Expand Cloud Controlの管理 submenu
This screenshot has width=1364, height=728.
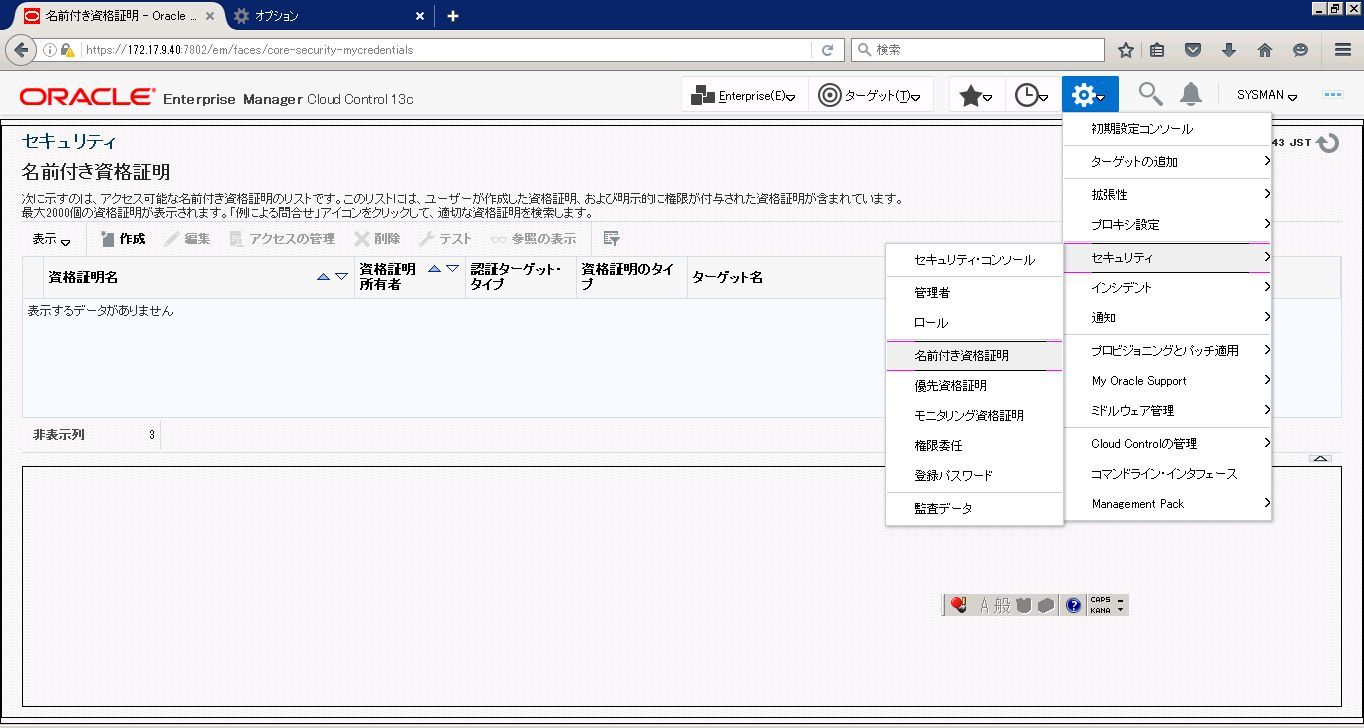pyautogui.click(x=1167, y=444)
